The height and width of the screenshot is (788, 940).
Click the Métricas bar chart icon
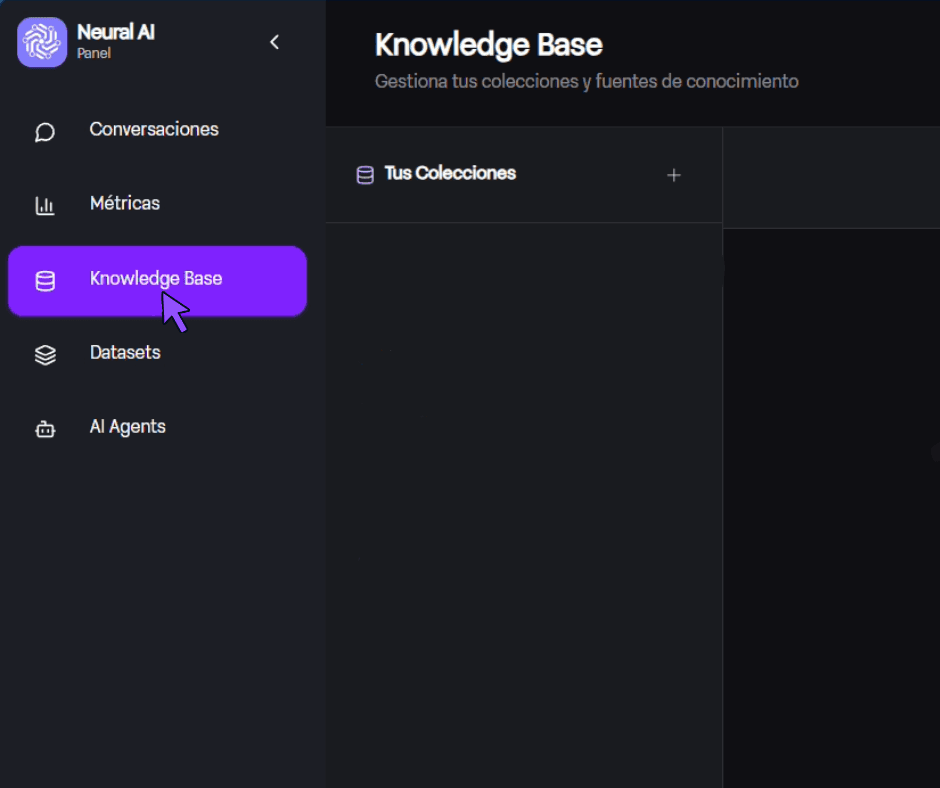click(x=45, y=206)
